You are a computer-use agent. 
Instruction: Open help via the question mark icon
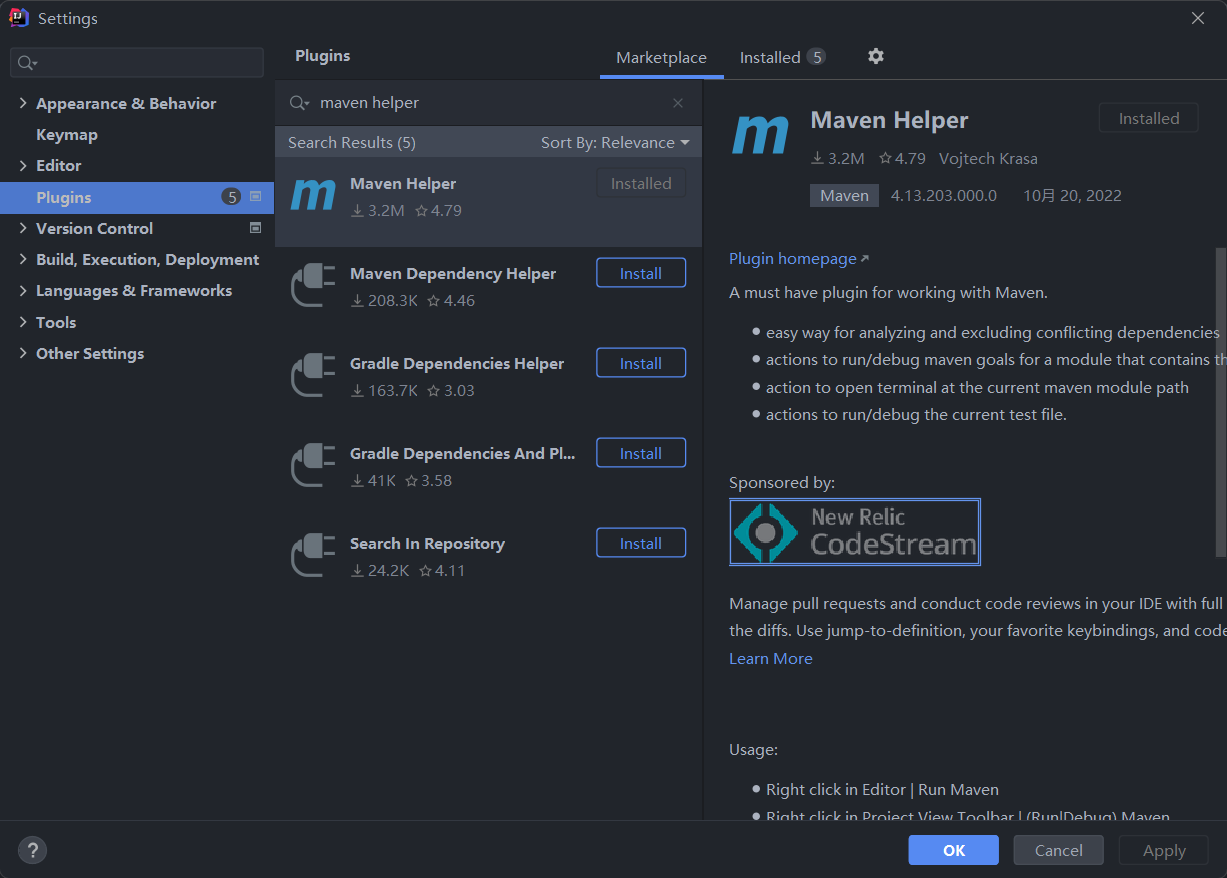pyautogui.click(x=33, y=851)
